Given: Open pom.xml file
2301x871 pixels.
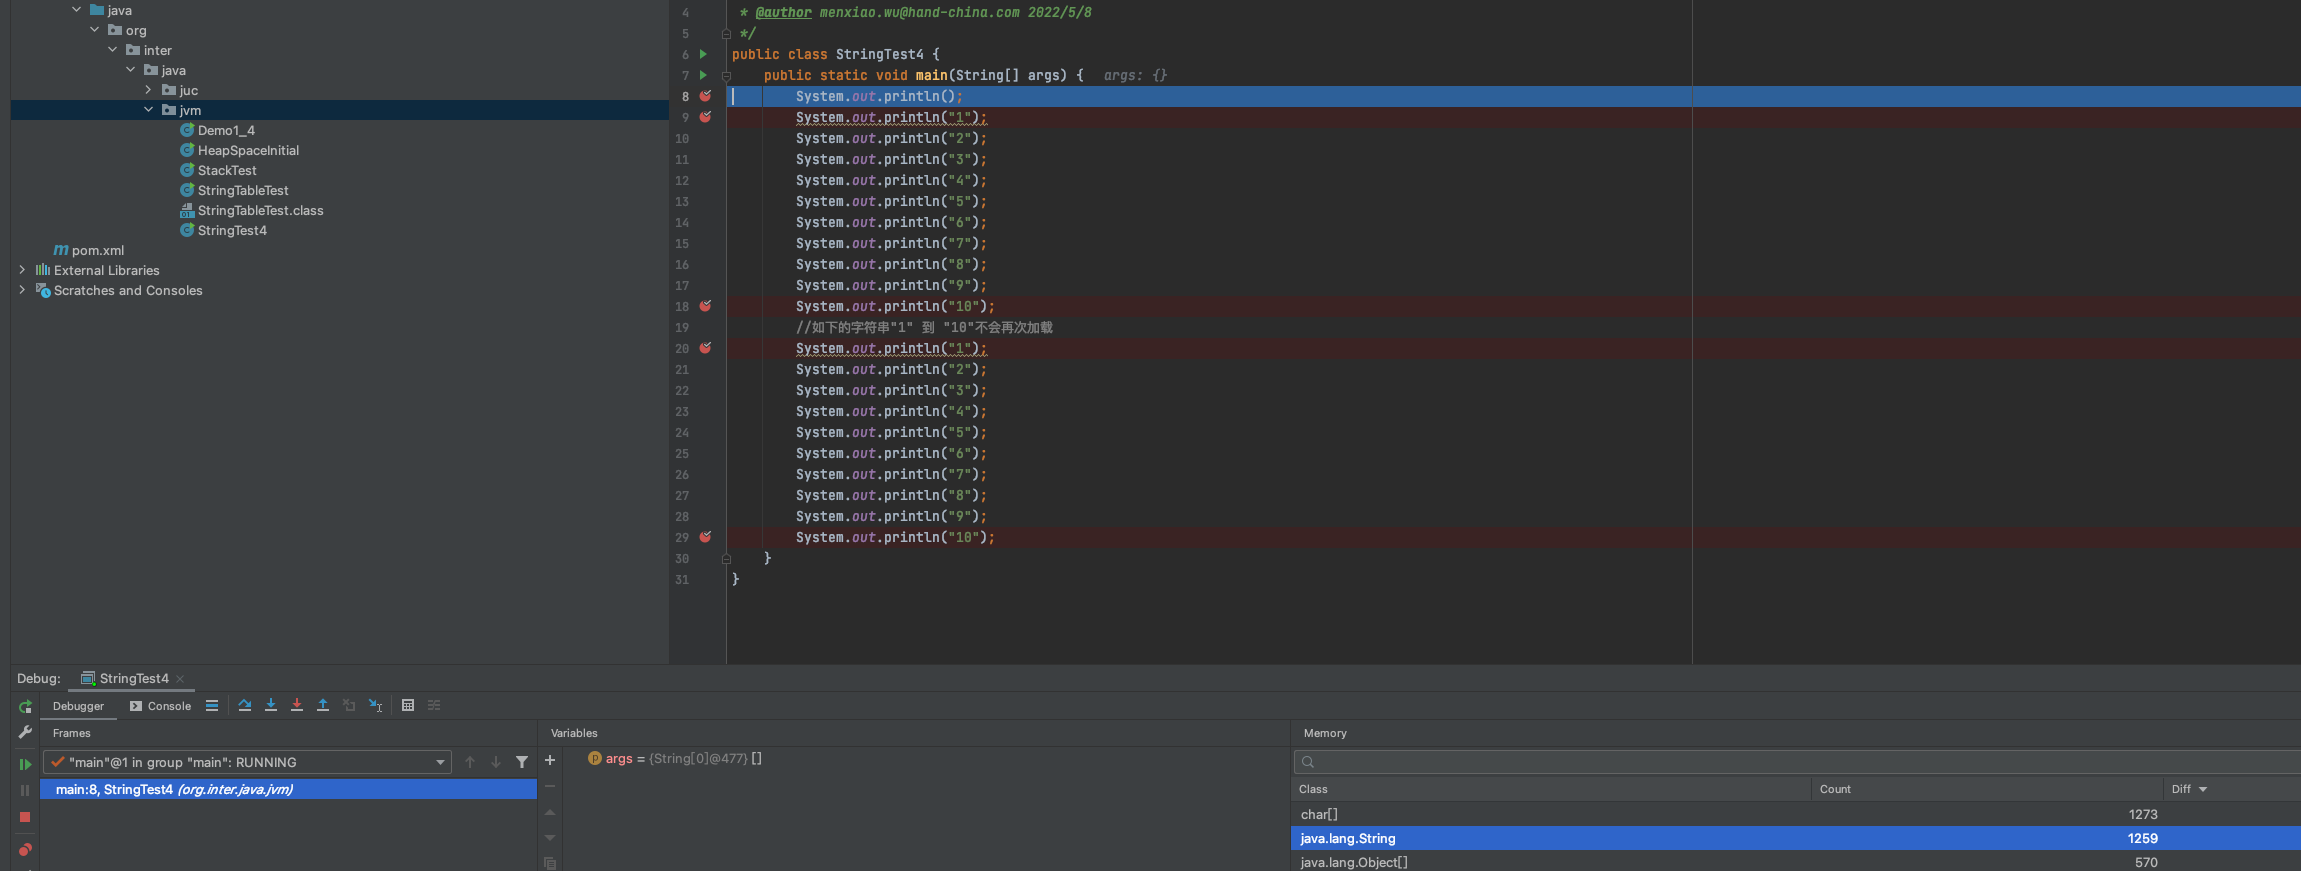Looking at the screenshot, I should click(97, 250).
